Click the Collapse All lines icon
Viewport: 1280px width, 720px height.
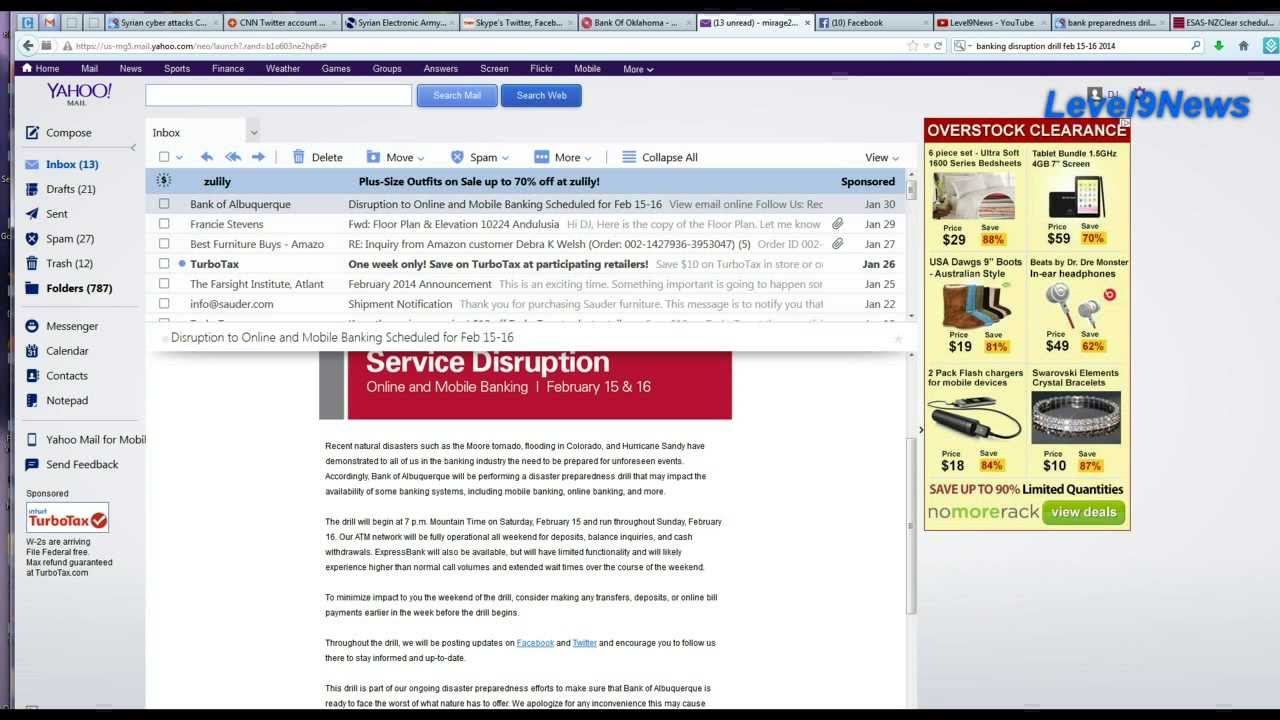click(629, 157)
